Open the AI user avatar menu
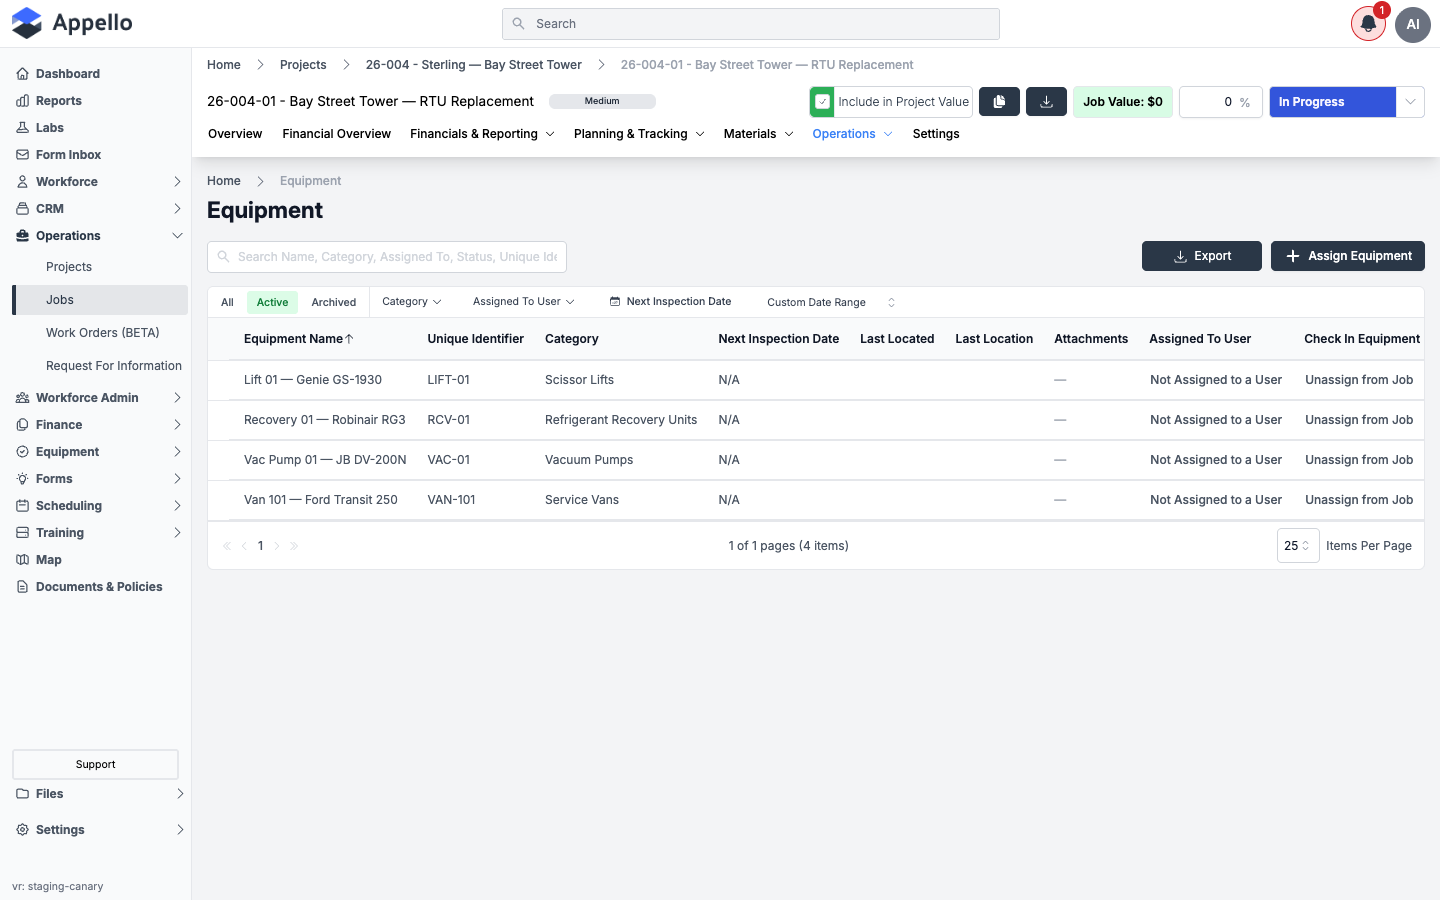The image size is (1440, 918). [1413, 24]
